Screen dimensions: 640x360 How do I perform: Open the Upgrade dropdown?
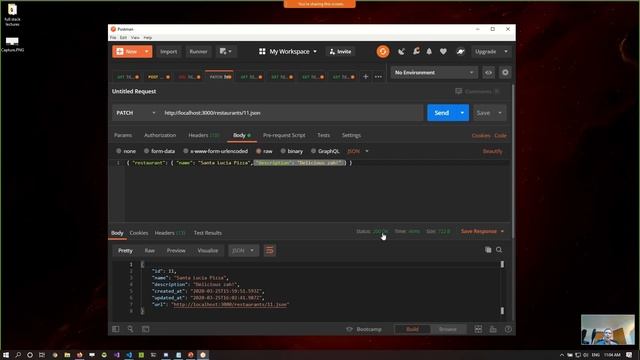pos(491,51)
